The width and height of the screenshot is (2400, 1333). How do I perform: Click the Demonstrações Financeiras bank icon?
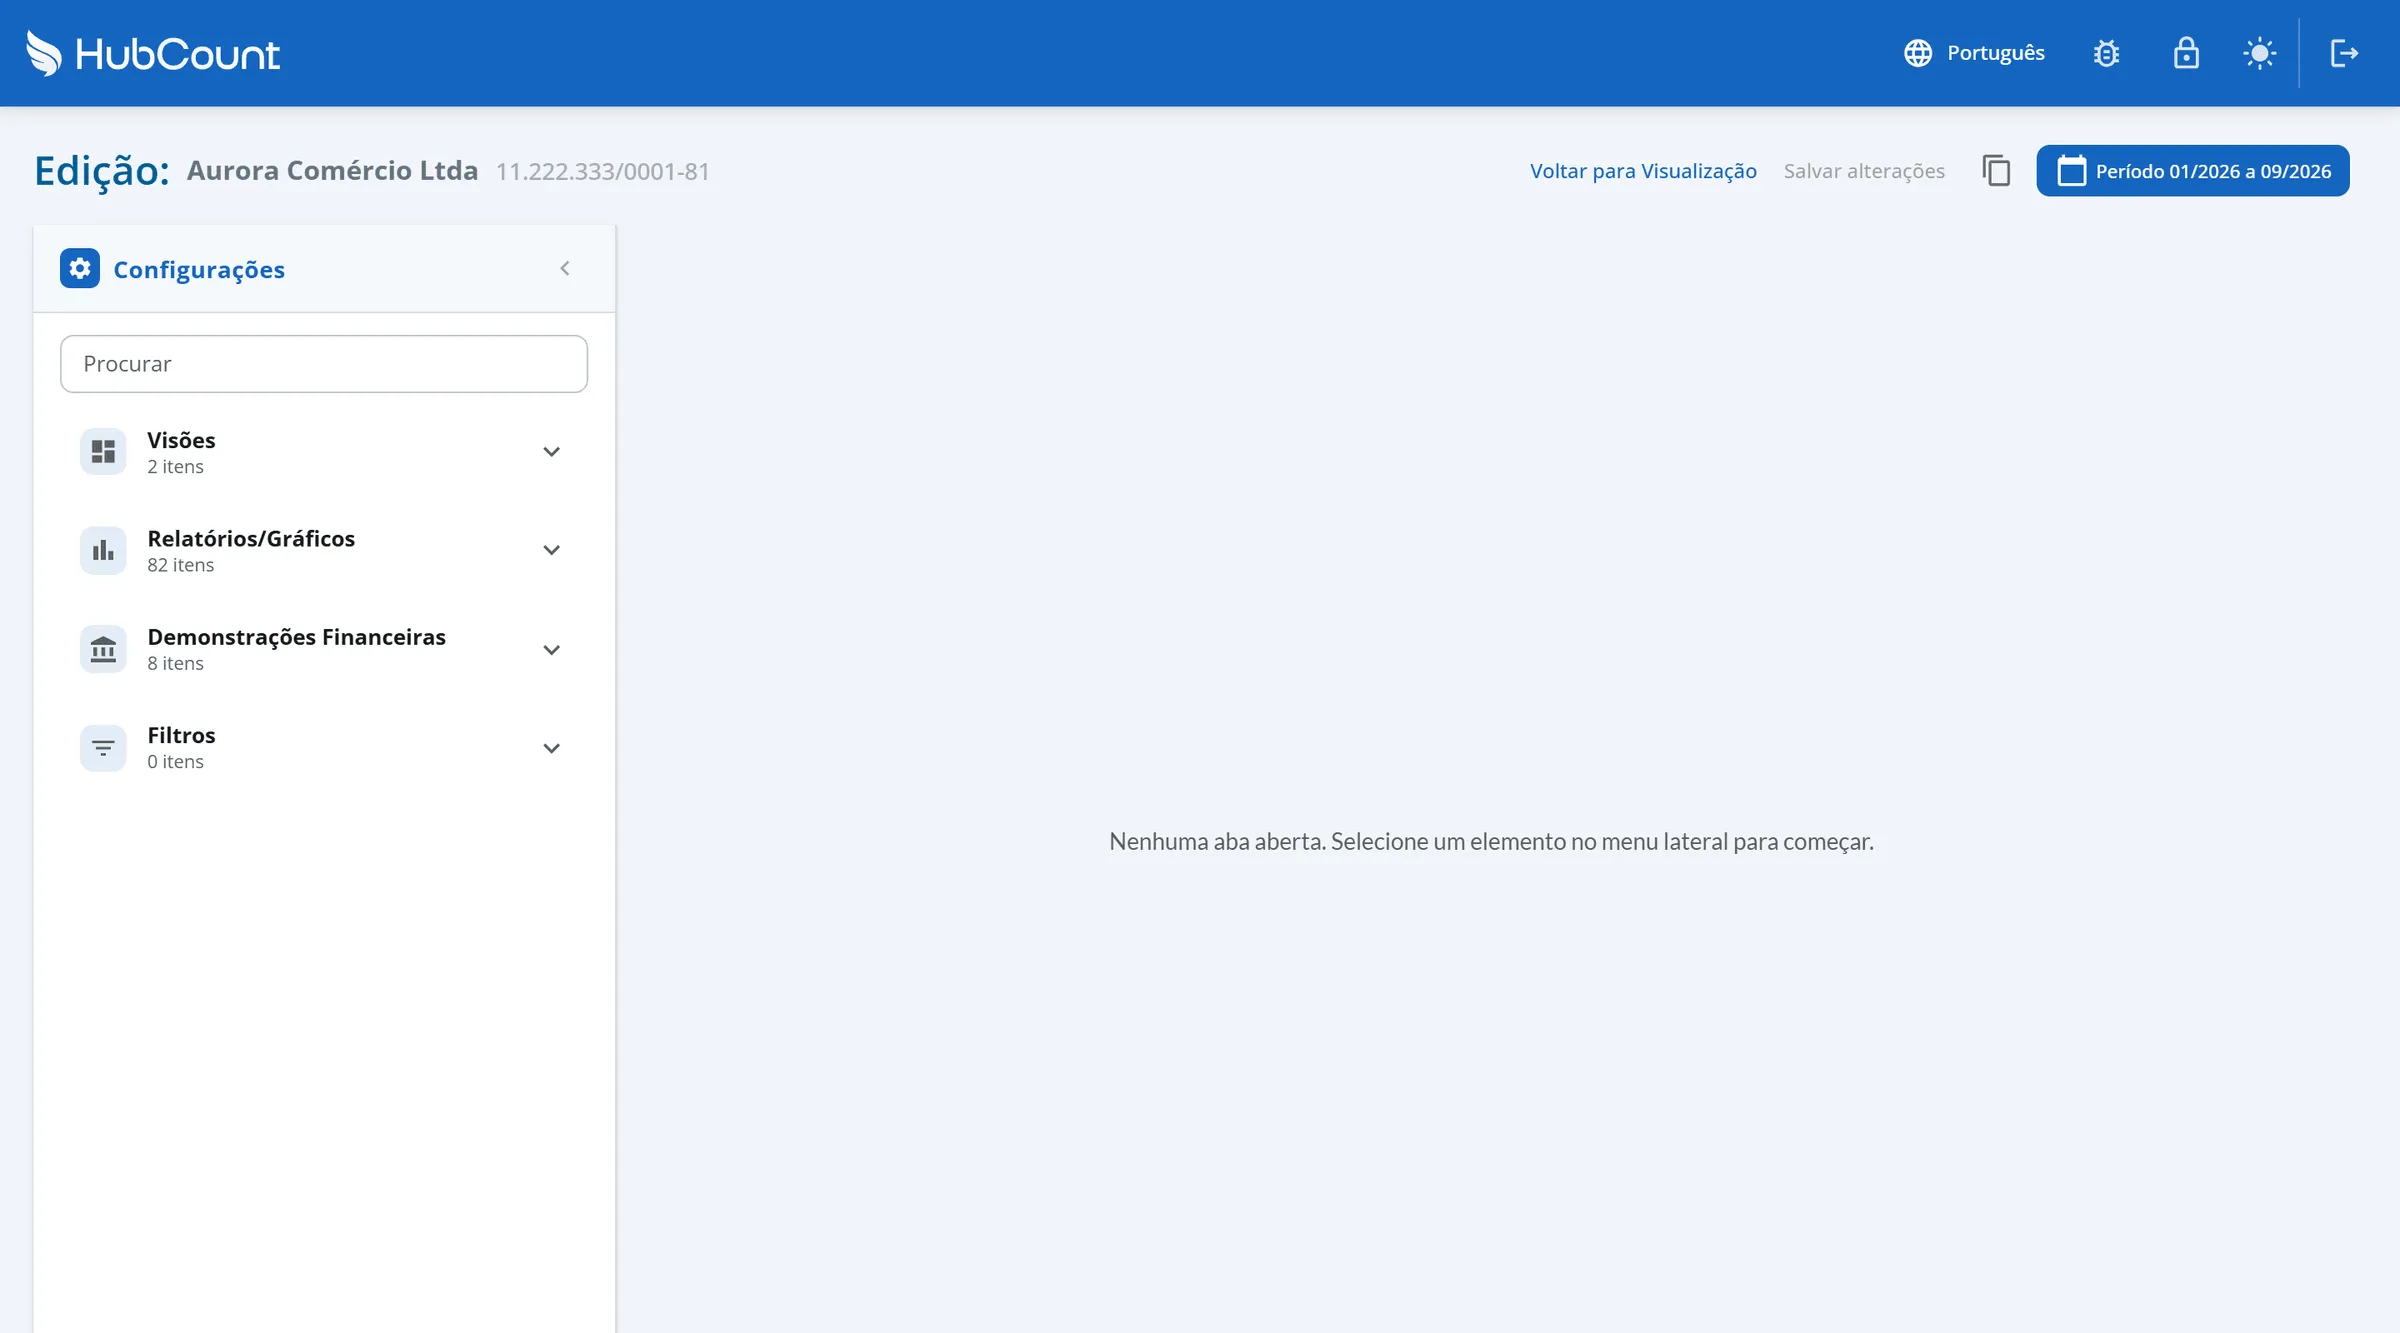click(103, 649)
